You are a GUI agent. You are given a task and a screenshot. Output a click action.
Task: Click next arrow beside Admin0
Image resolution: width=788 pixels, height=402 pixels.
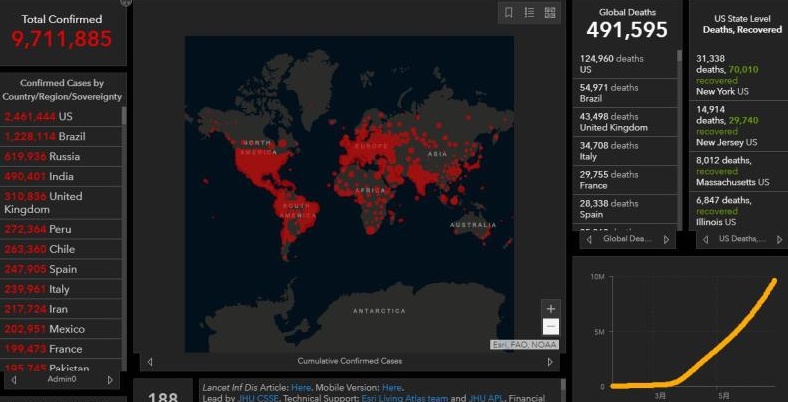point(112,380)
